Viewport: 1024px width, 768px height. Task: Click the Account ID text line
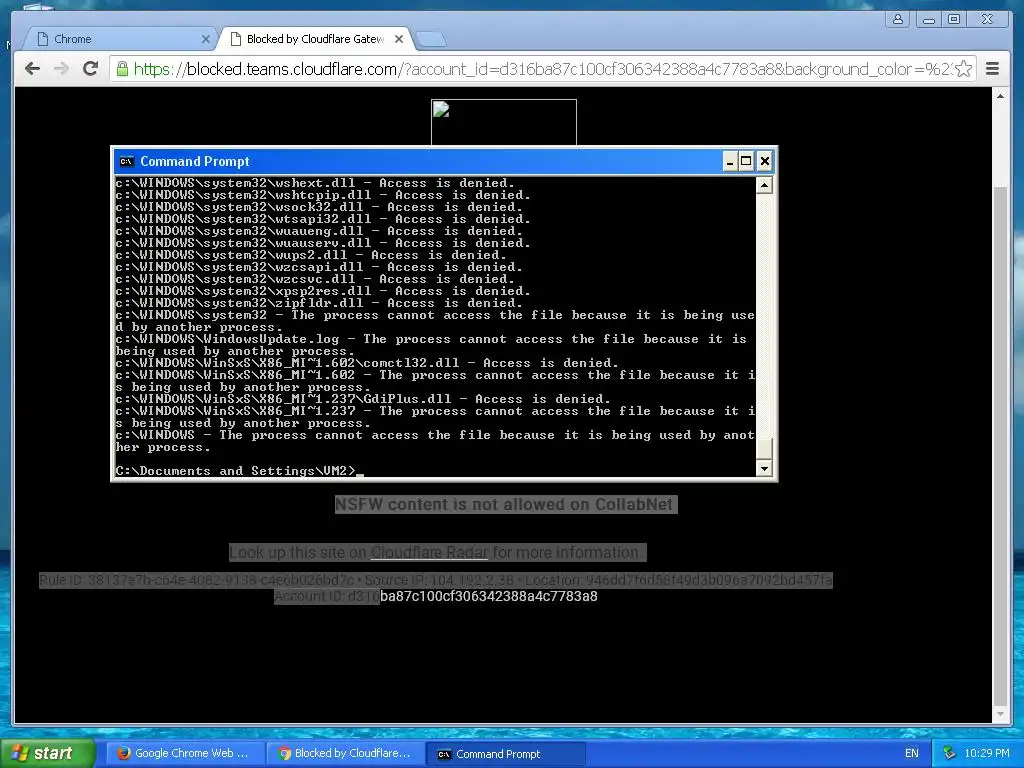(436, 596)
